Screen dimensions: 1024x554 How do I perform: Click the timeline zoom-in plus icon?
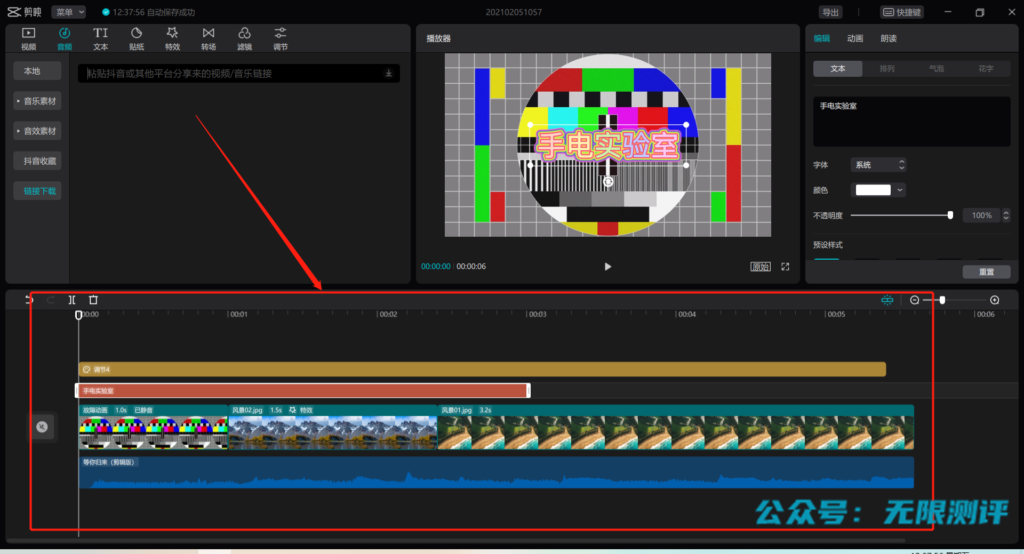(x=994, y=300)
